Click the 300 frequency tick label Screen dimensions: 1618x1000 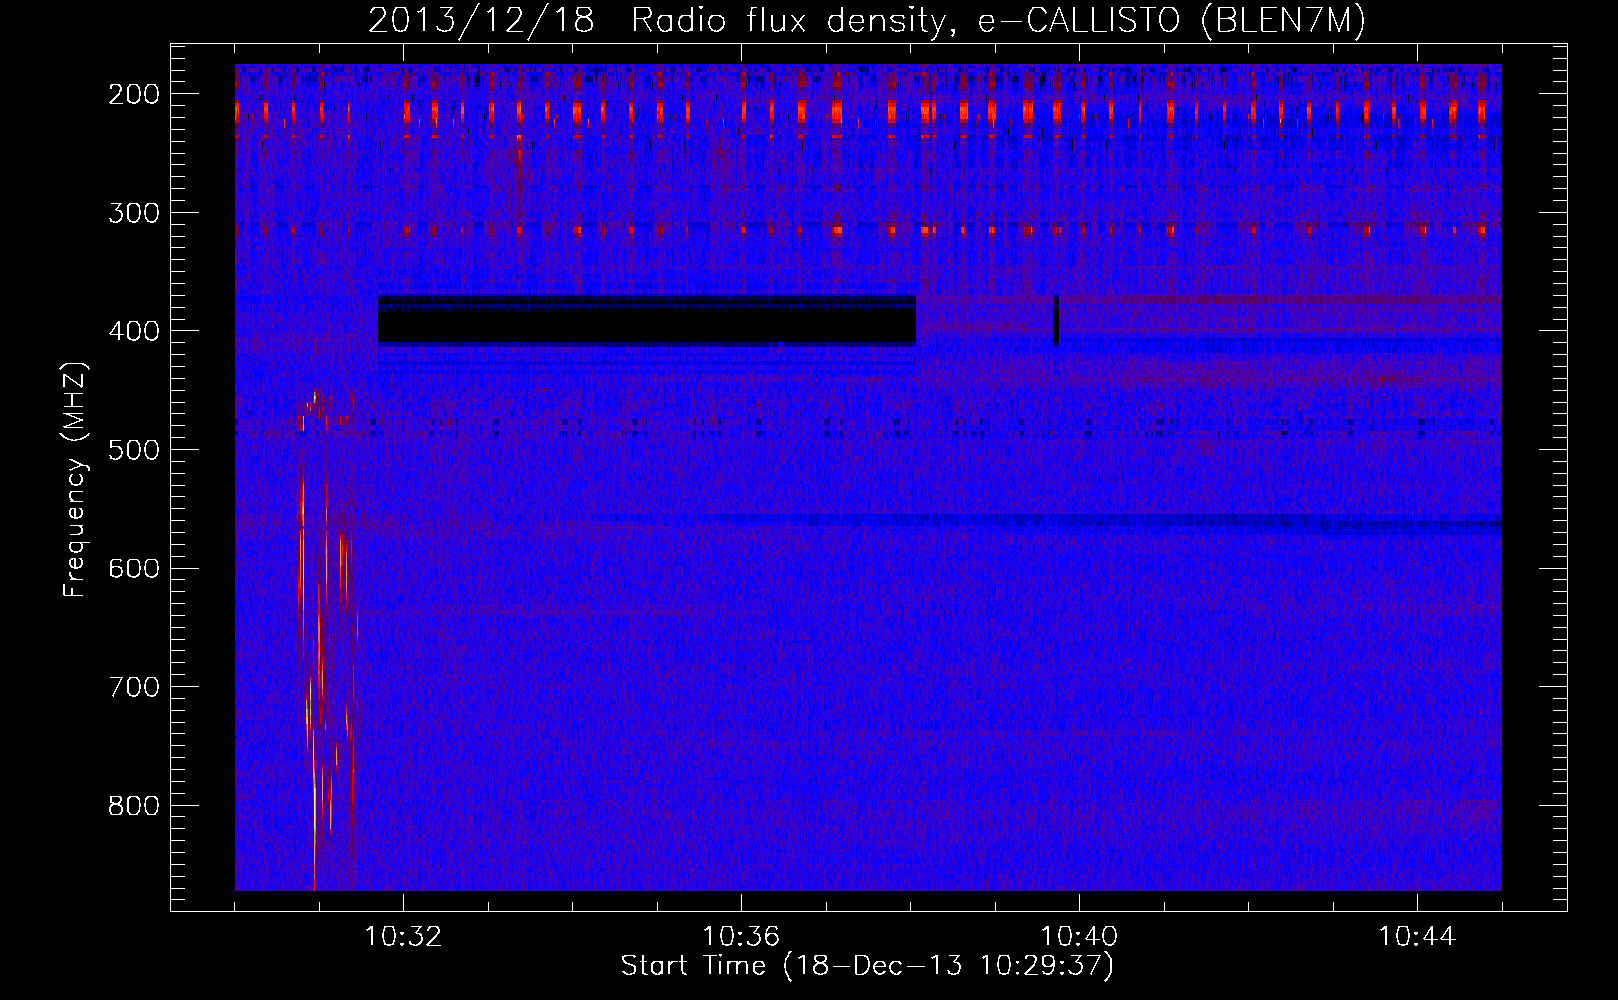tap(133, 213)
